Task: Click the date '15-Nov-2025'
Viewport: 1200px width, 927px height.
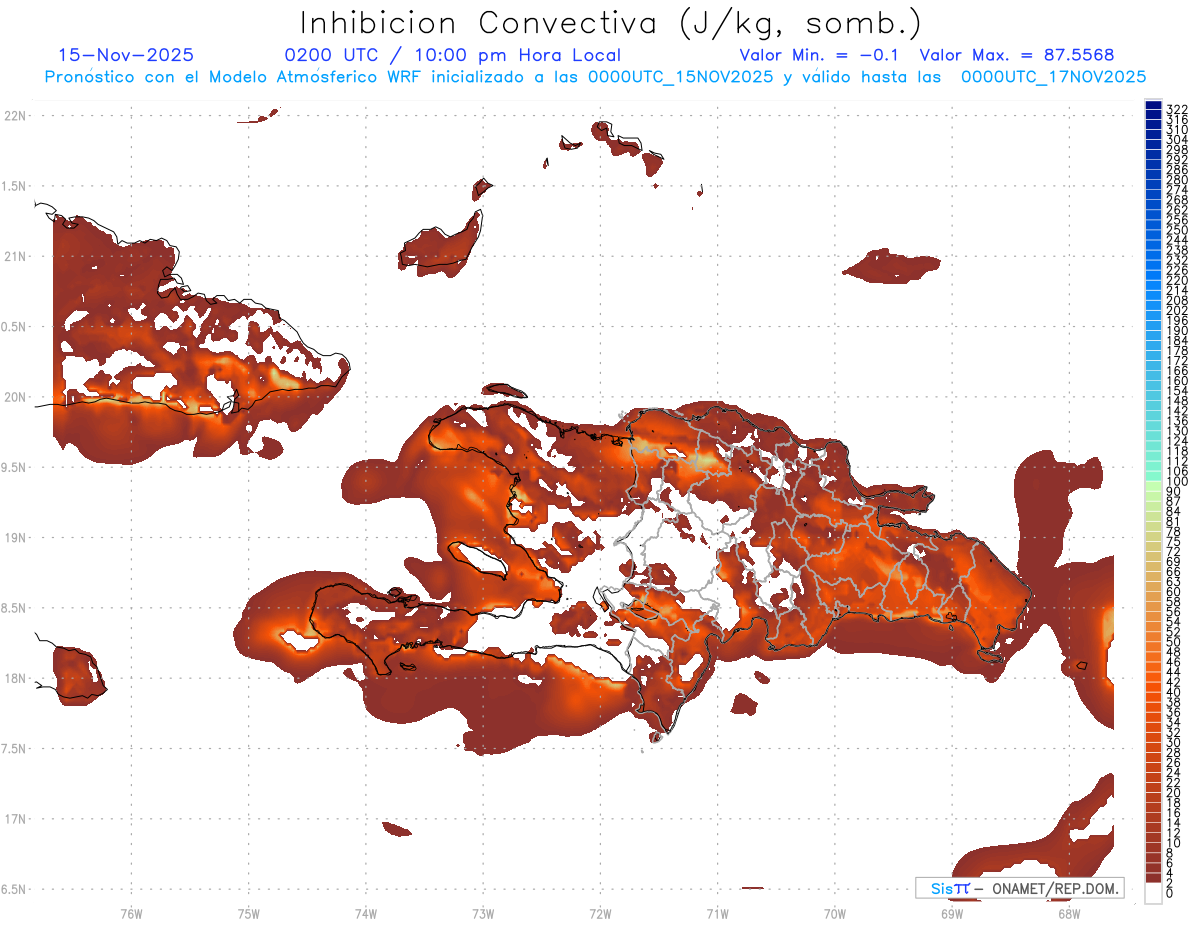Action: [x=126, y=55]
